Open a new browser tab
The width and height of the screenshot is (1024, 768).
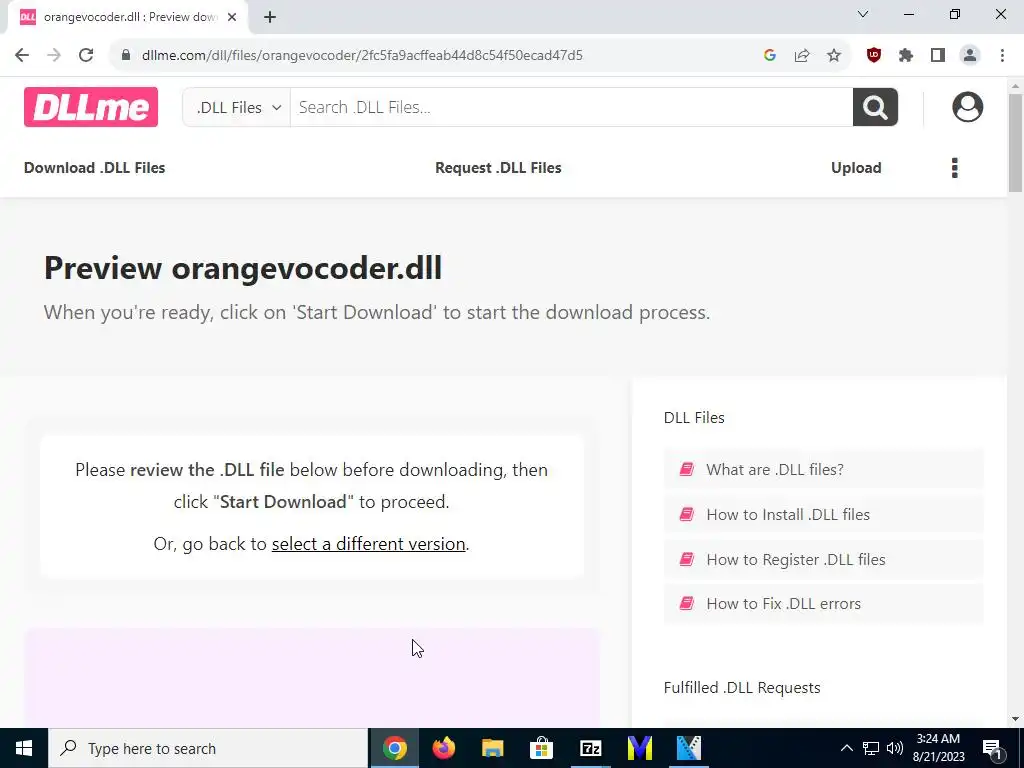(x=270, y=17)
